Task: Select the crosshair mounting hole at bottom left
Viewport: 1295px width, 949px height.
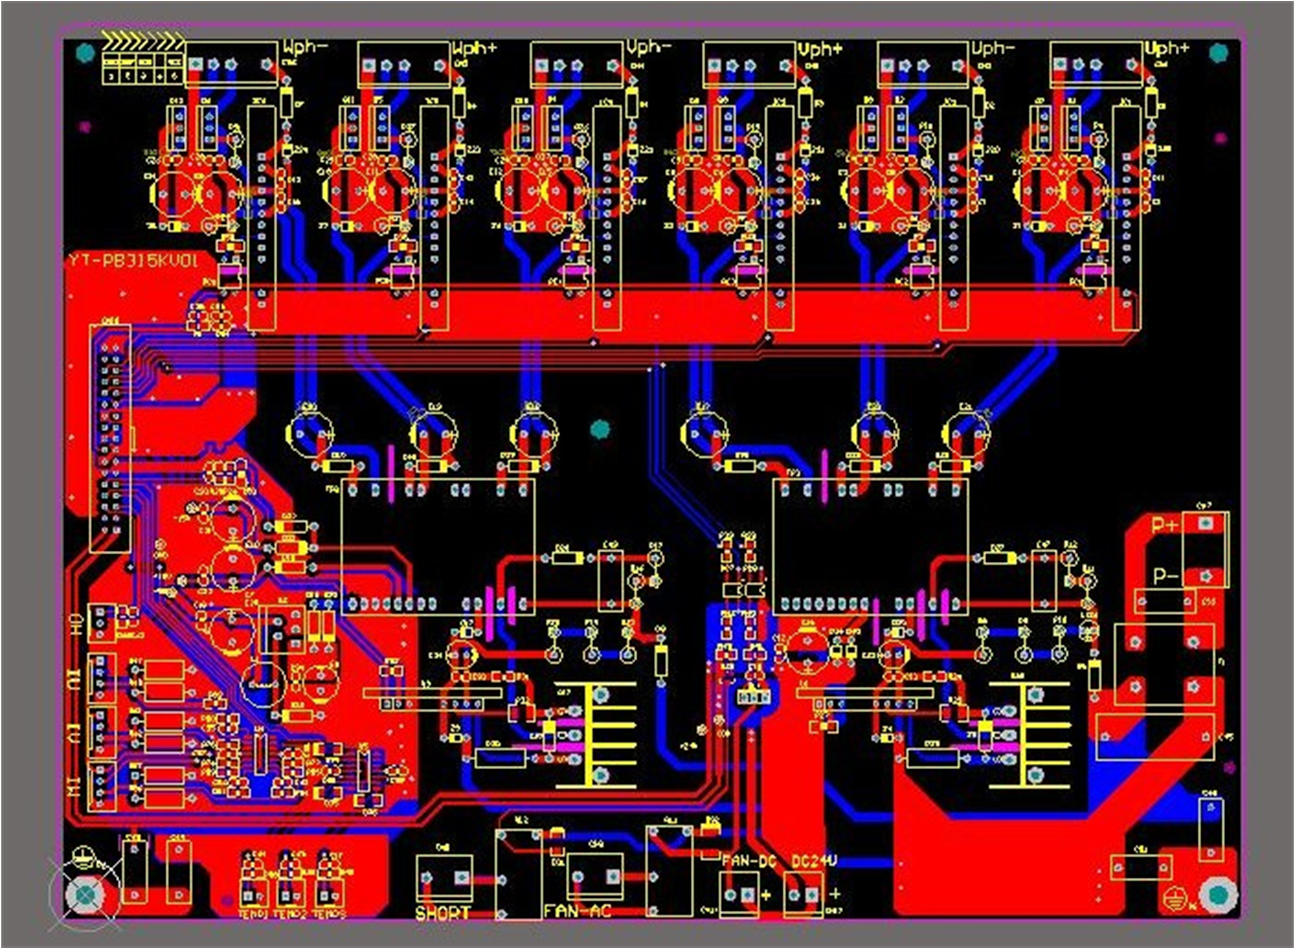Action: click(87, 896)
